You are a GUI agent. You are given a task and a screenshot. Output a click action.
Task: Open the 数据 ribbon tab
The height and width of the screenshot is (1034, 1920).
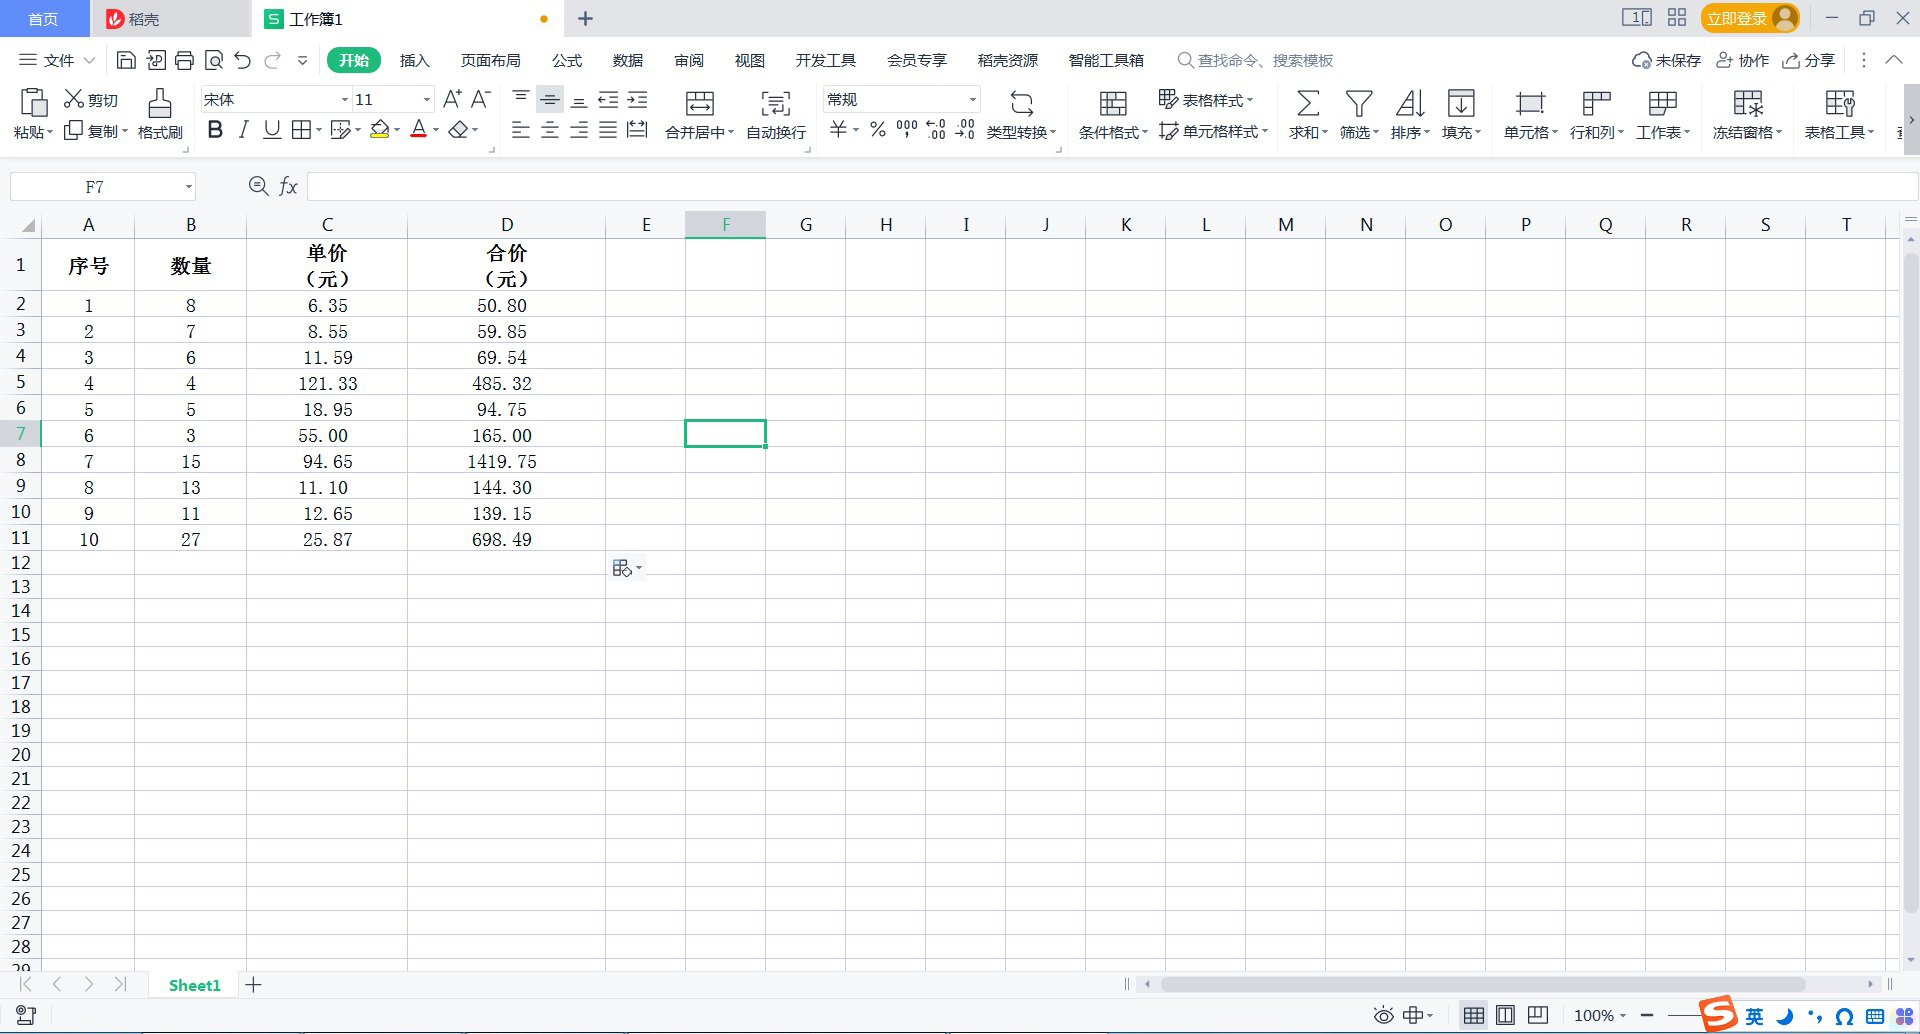[x=626, y=60]
